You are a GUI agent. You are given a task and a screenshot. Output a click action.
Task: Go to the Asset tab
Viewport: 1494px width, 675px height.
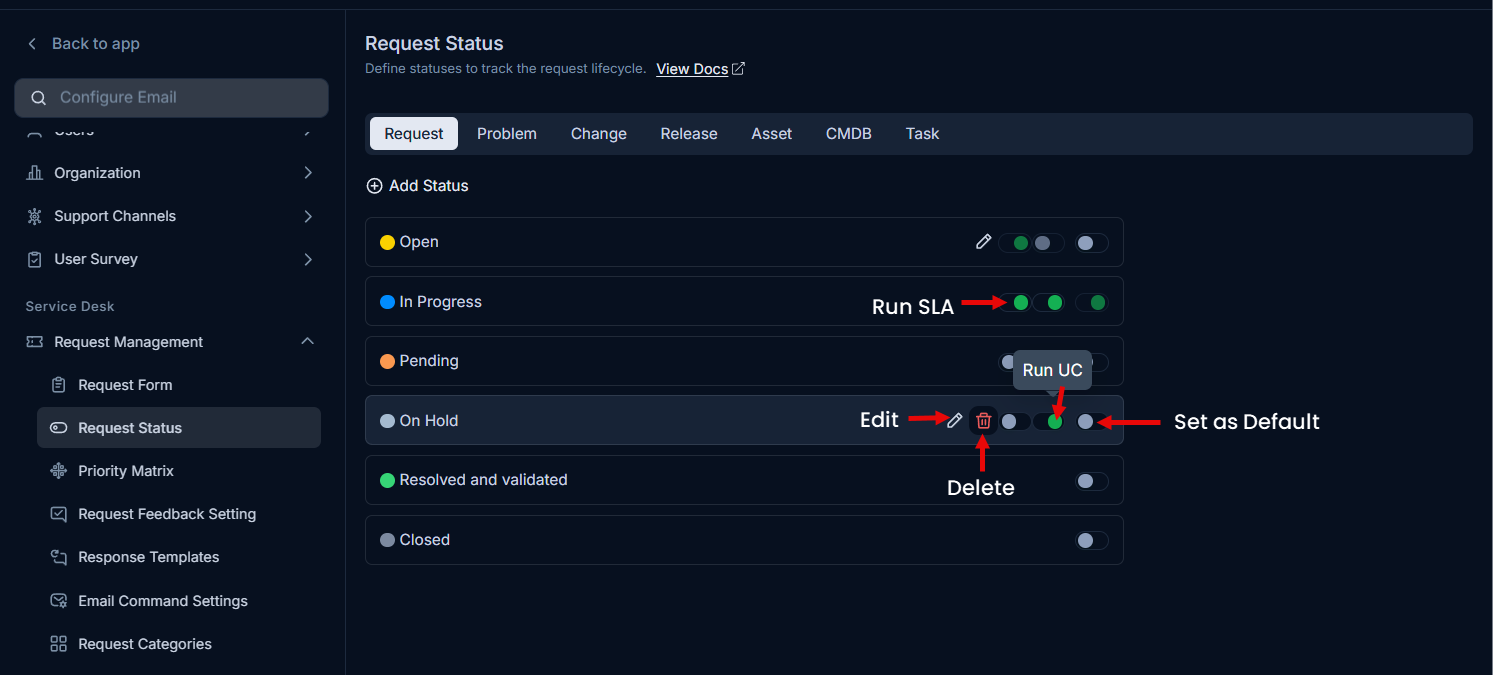click(772, 134)
